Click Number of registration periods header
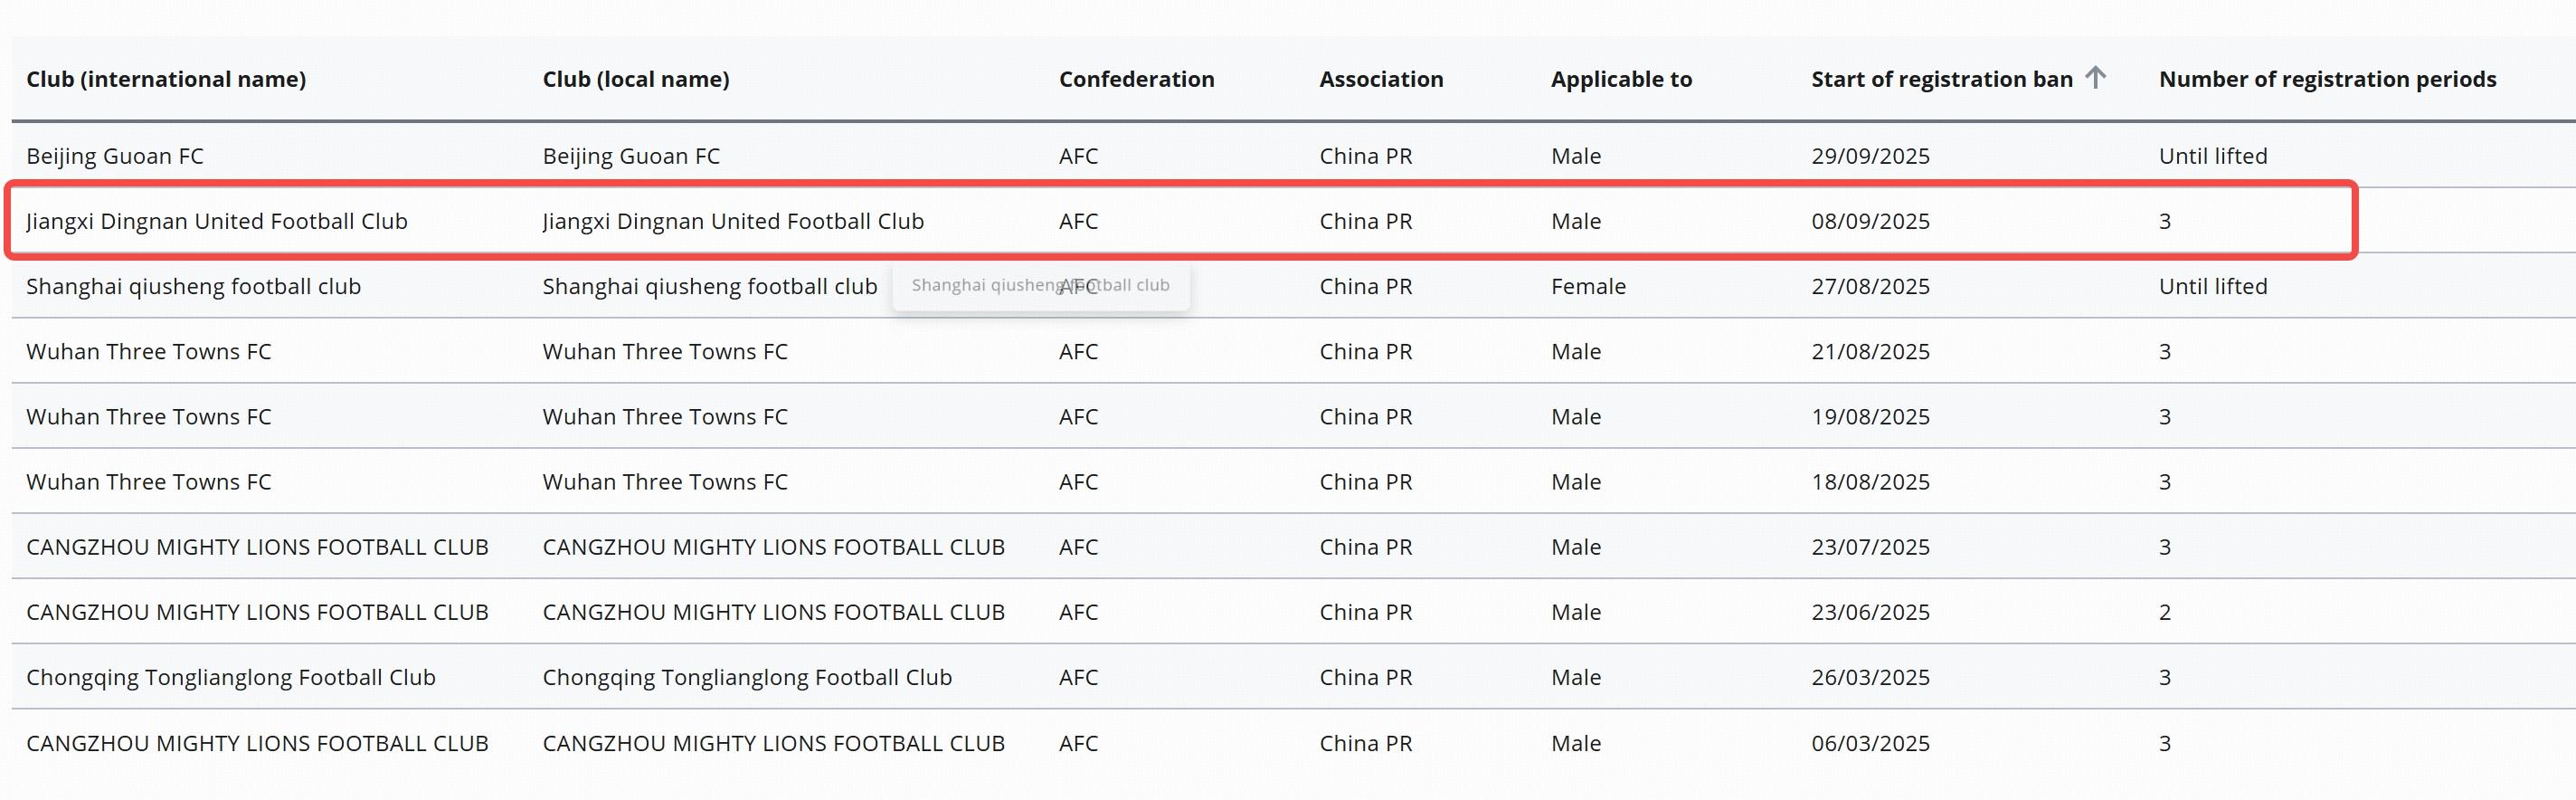Screen dimensions: 2576x800 [x=2327, y=80]
